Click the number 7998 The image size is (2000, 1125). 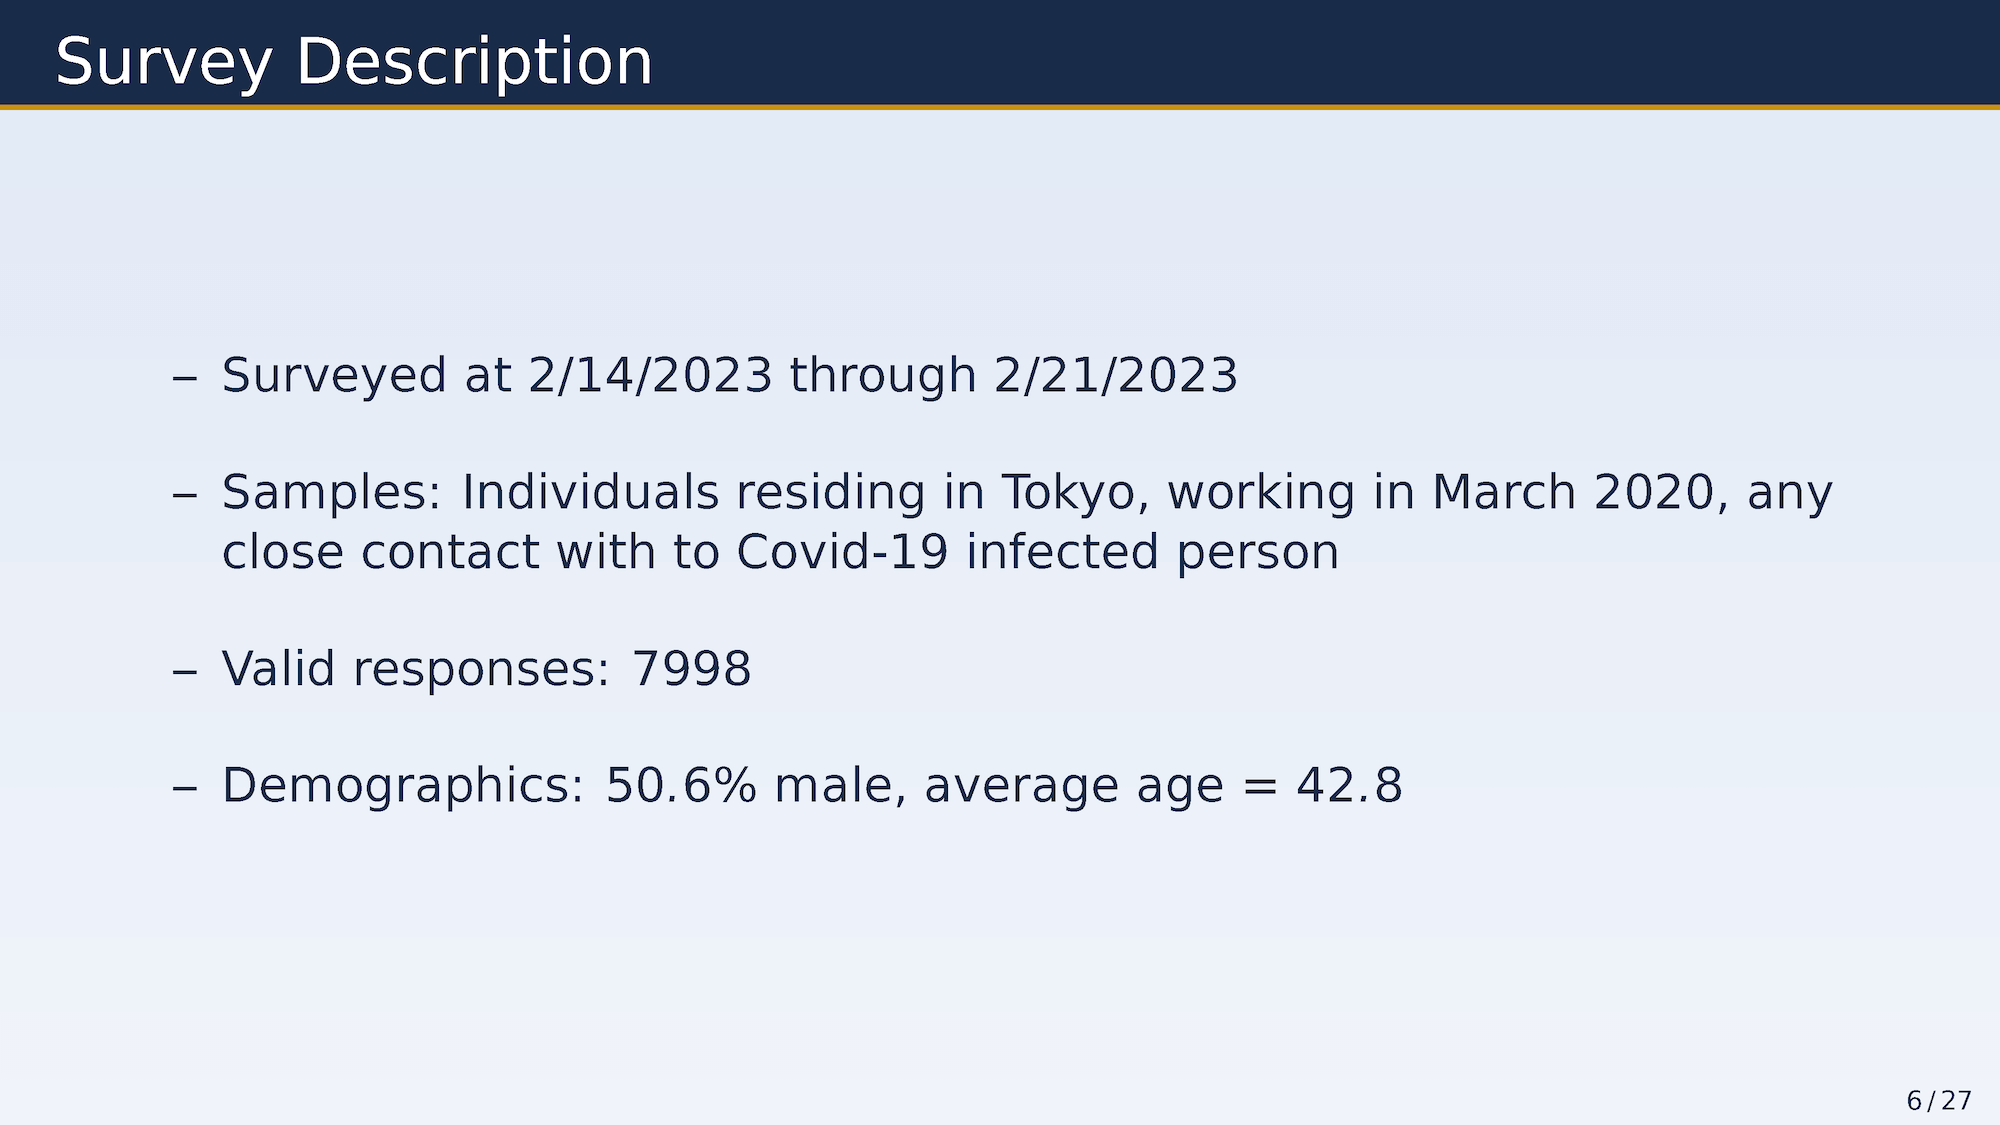pos(692,669)
